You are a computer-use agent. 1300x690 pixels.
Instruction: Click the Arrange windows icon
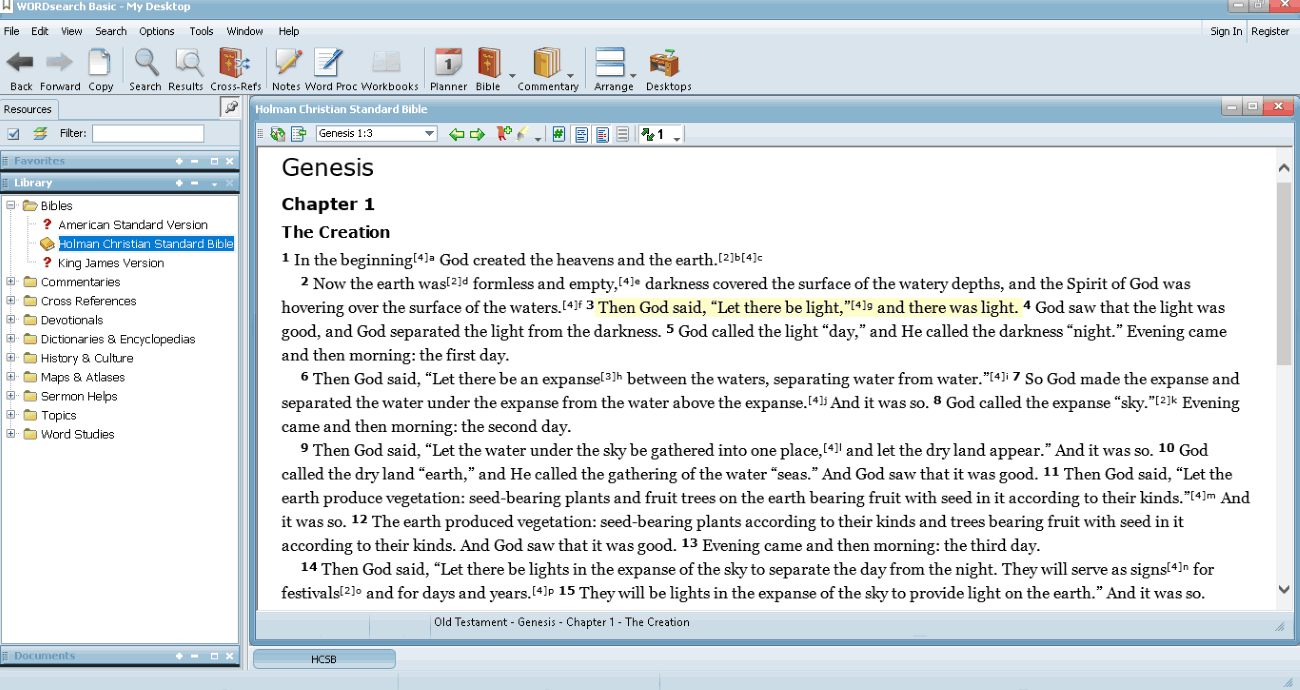click(610, 63)
